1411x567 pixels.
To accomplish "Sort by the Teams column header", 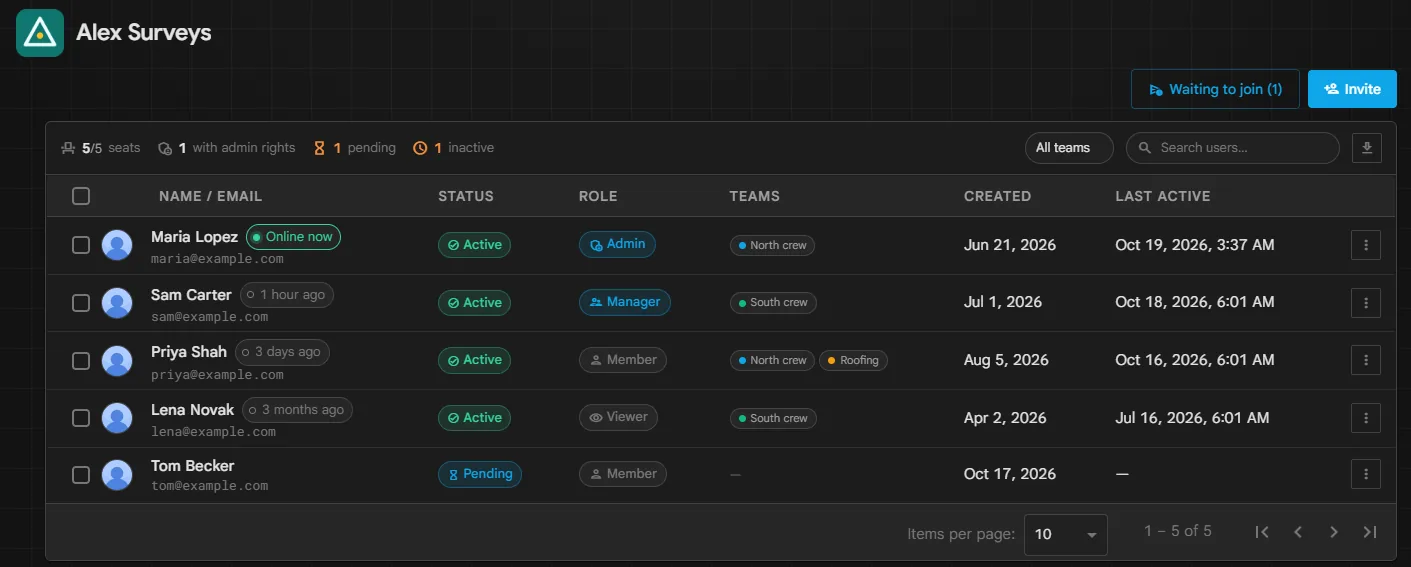I will click(755, 196).
